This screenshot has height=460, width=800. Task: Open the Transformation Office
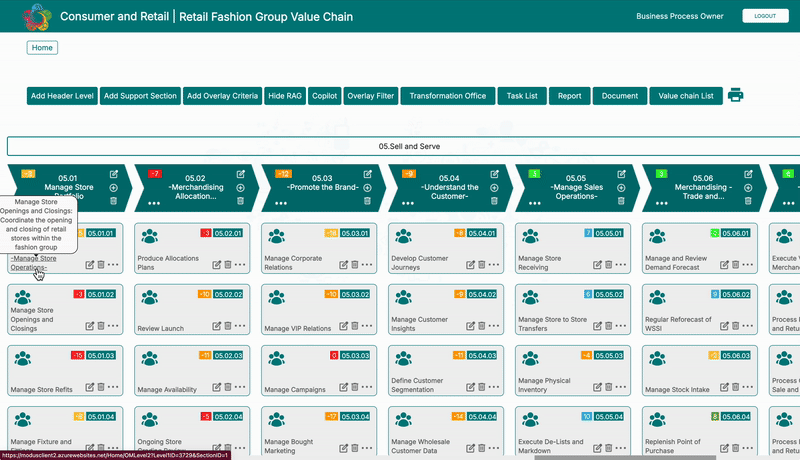[447, 96]
